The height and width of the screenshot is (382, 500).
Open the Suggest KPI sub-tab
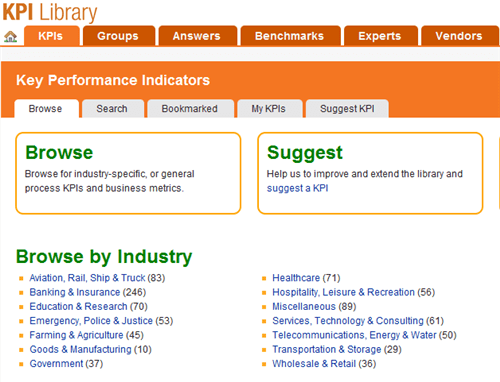(x=347, y=109)
